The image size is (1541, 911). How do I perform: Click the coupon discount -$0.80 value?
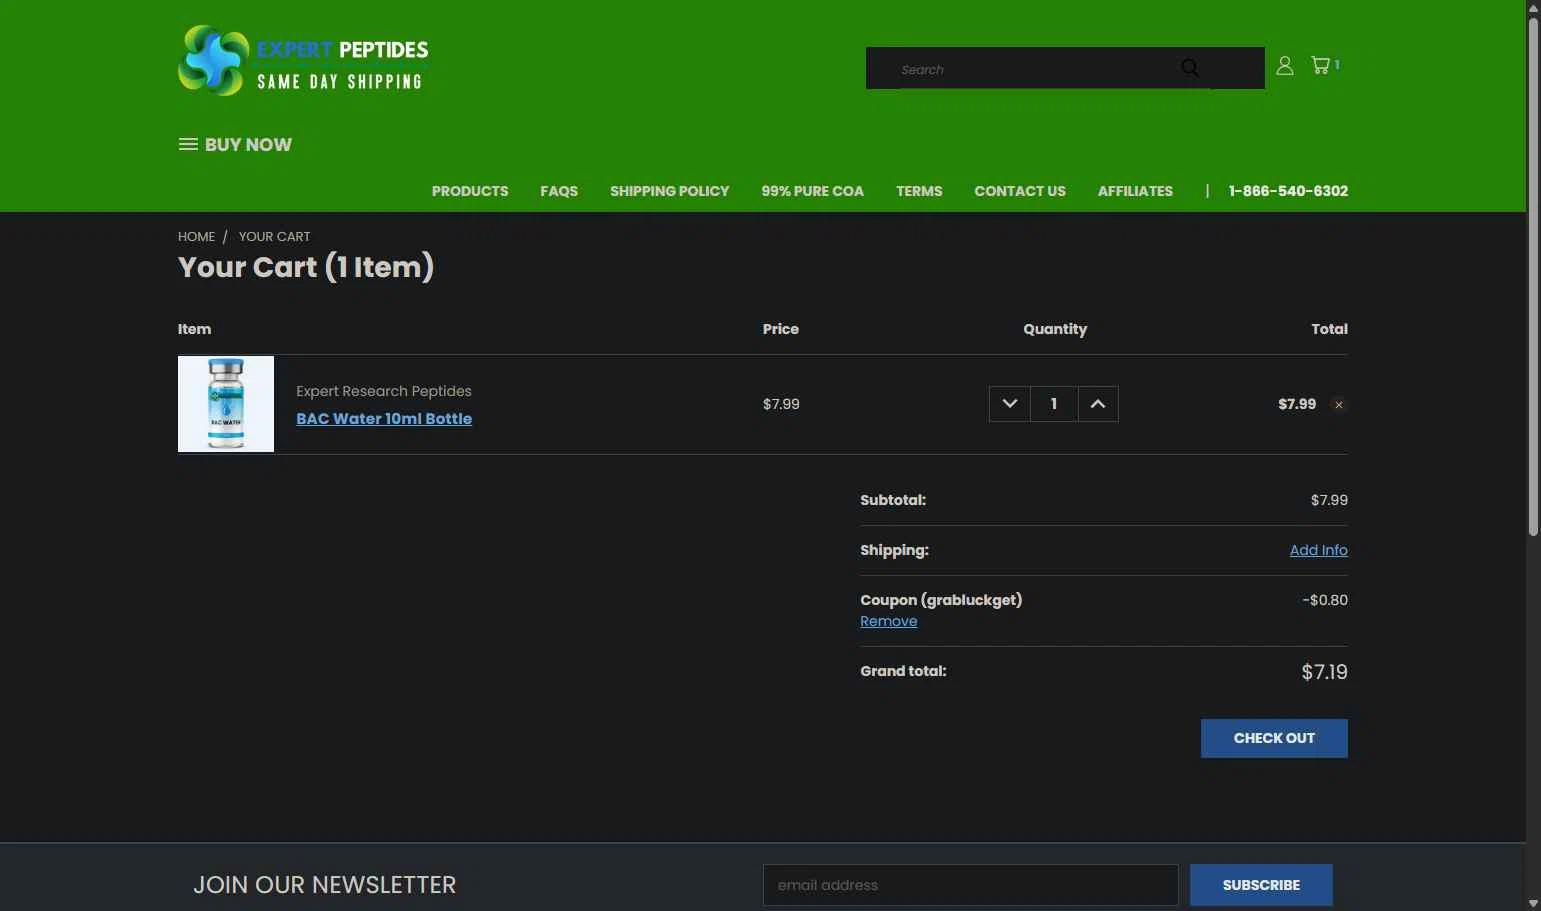click(1325, 600)
